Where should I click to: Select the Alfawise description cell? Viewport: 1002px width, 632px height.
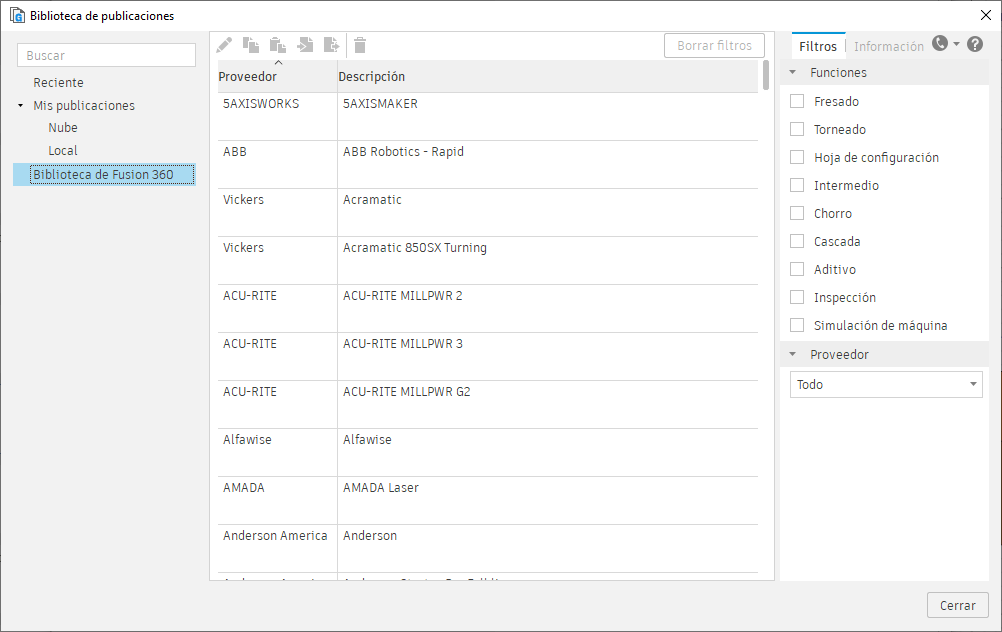pyautogui.click(x=548, y=452)
